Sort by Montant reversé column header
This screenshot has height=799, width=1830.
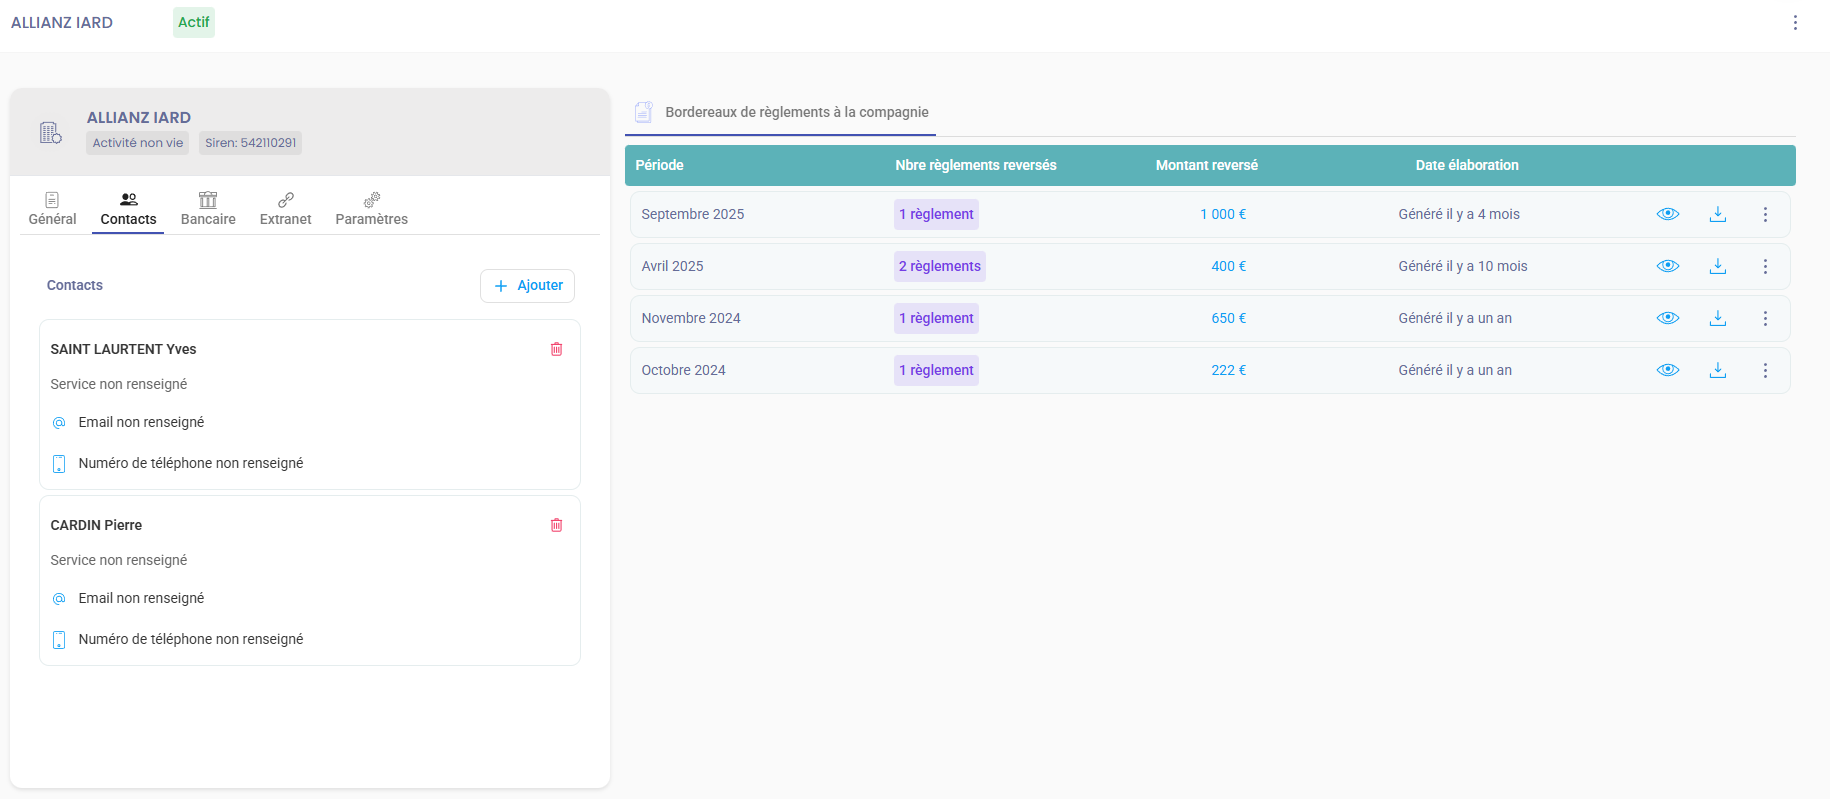[x=1207, y=165]
